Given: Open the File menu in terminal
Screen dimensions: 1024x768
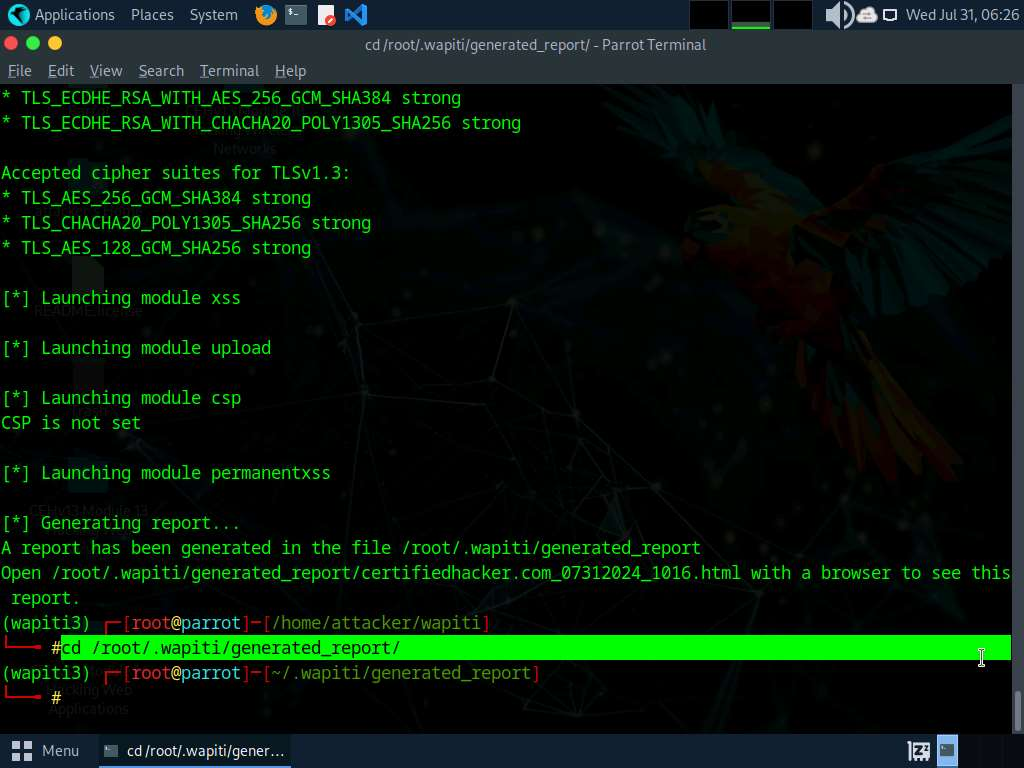Looking at the screenshot, I should click(20, 71).
